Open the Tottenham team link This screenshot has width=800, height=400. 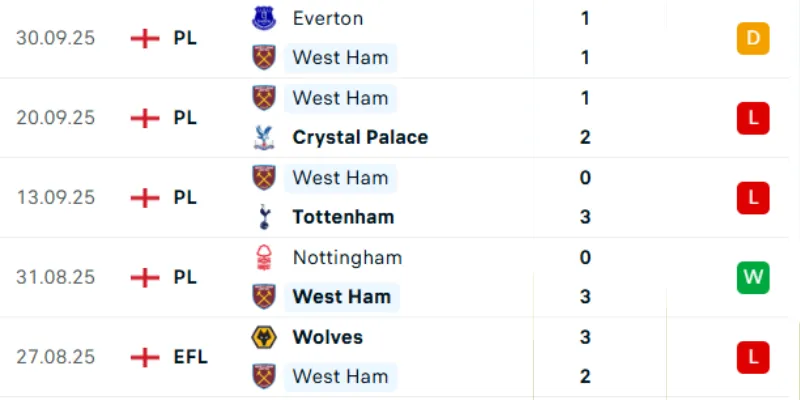click(343, 217)
